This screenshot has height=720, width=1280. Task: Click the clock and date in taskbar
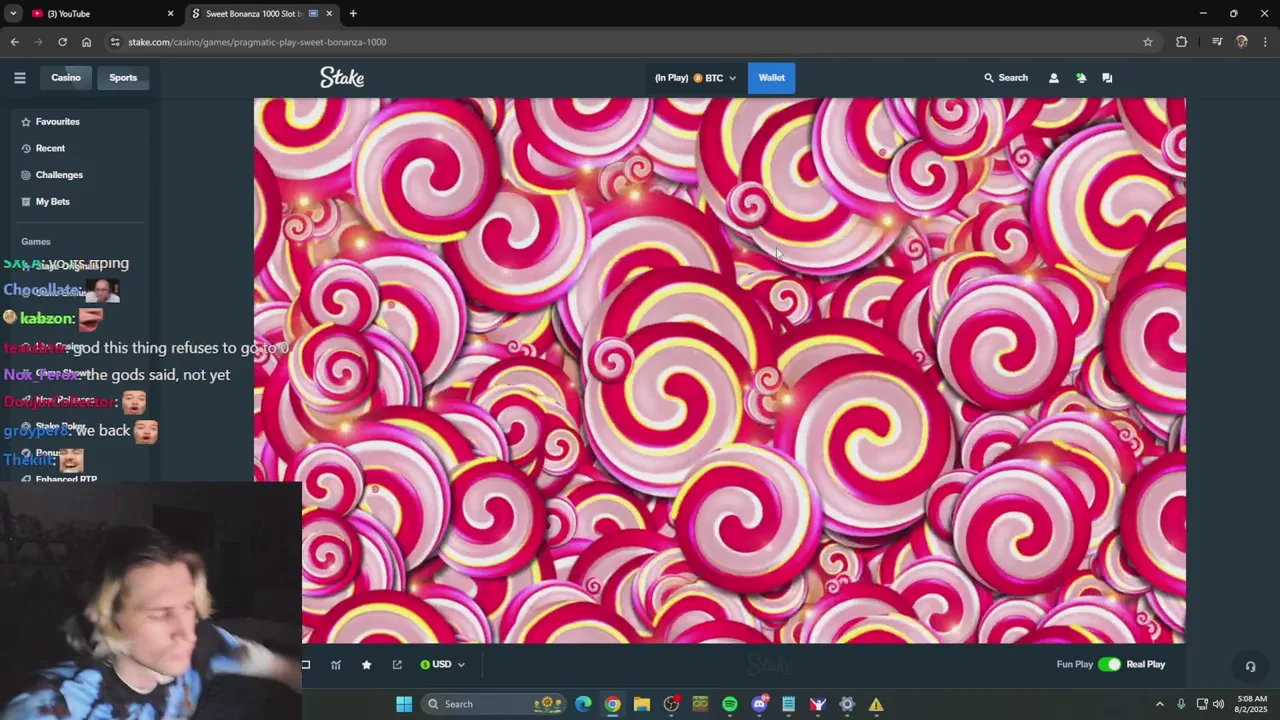pyautogui.click(x=1252, y=704)
